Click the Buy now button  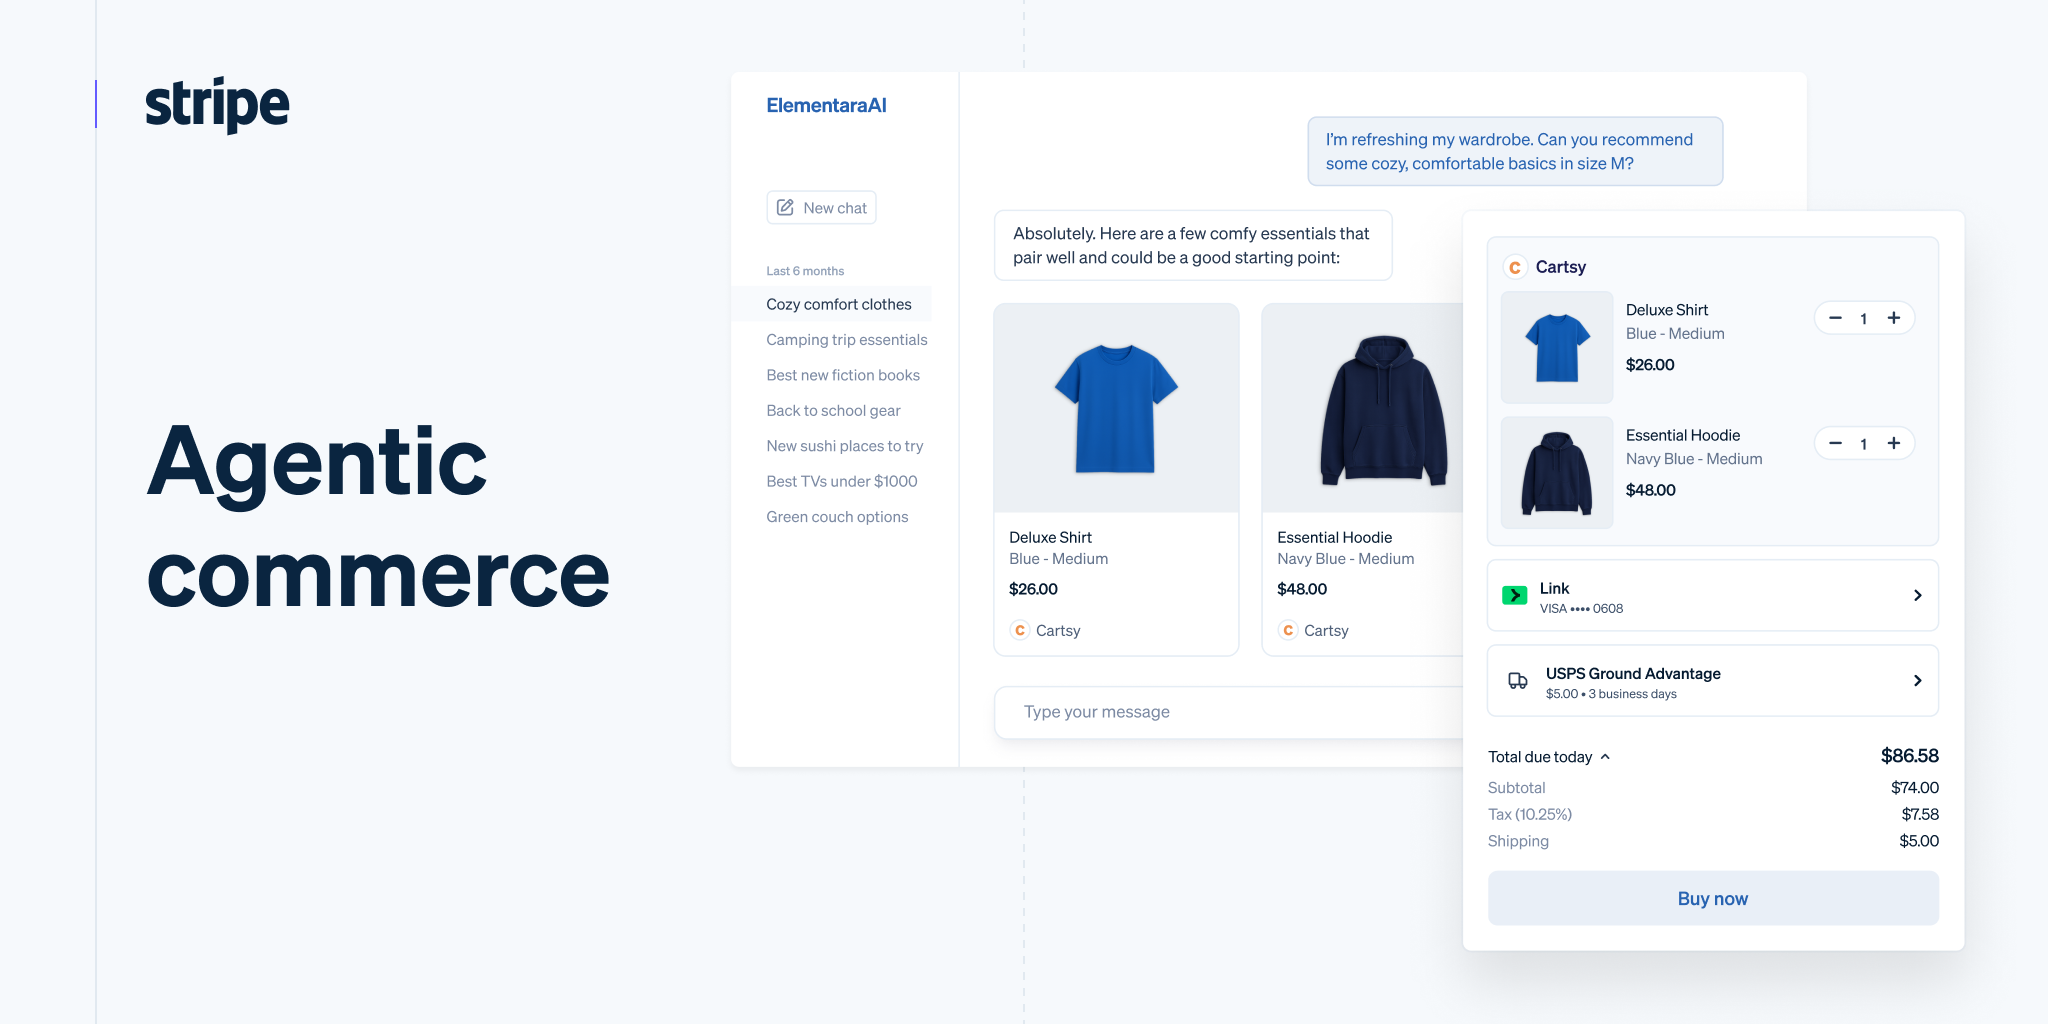click(1712, 898)
